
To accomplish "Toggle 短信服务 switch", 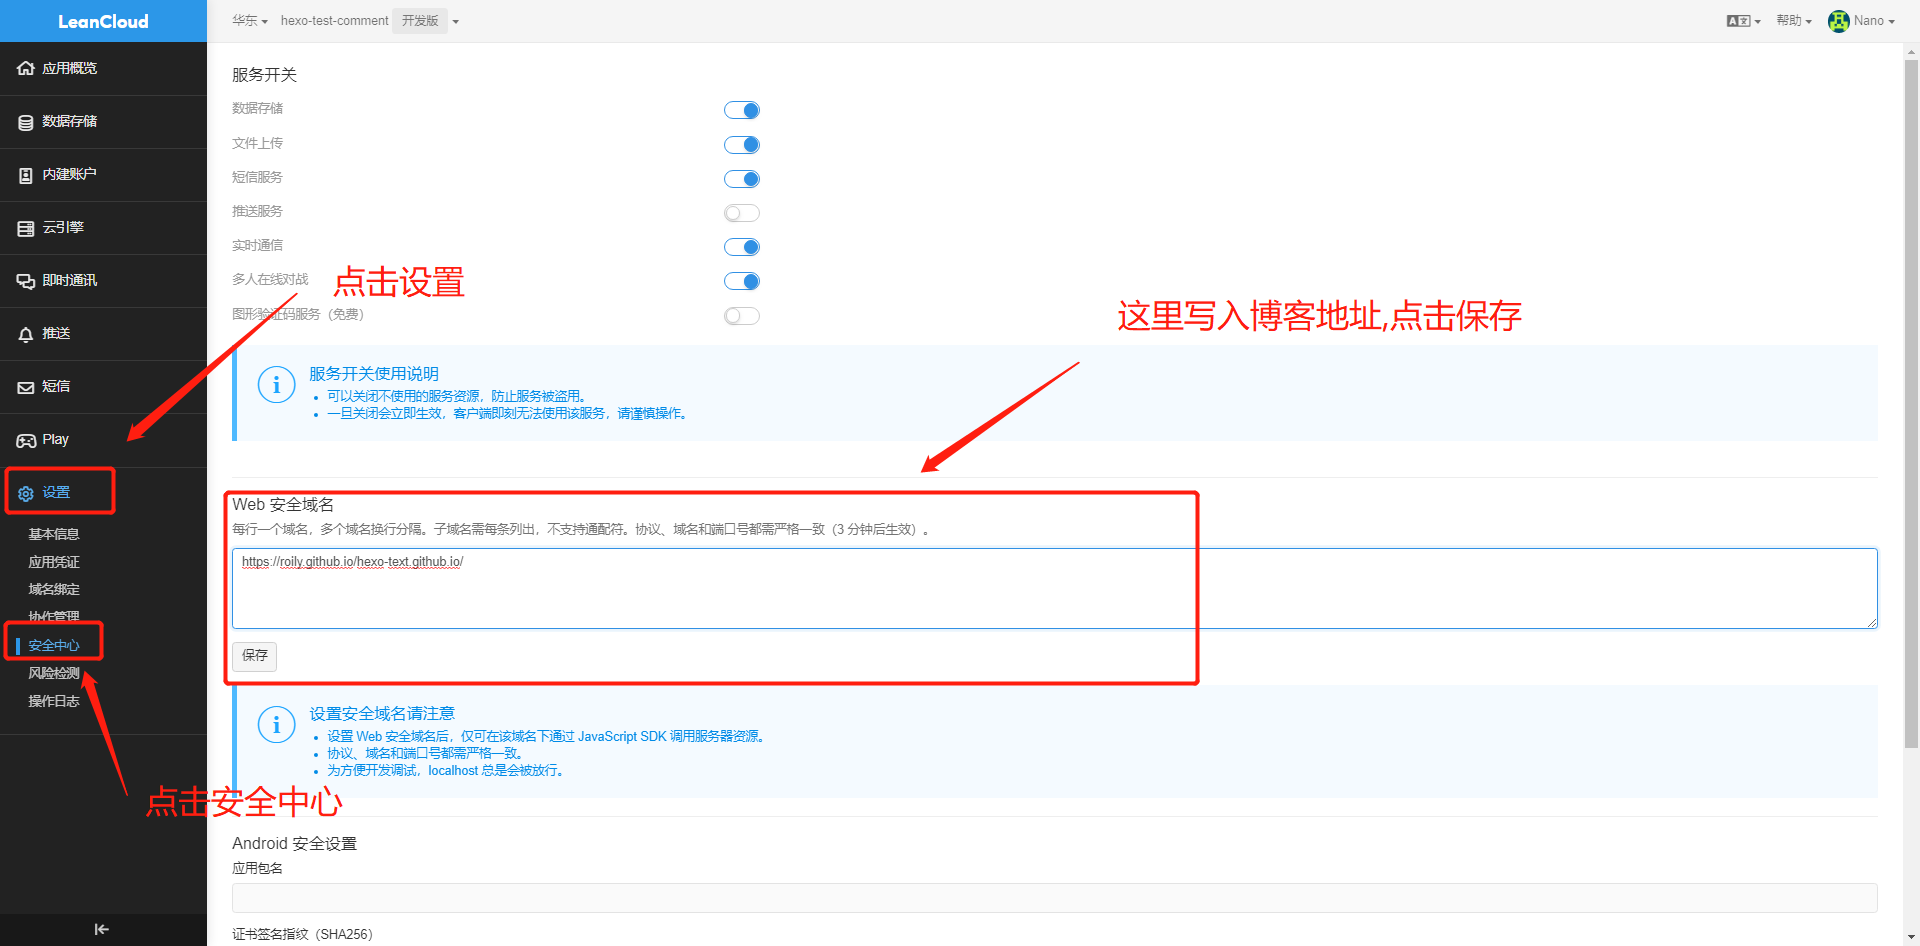I will 742,179.
